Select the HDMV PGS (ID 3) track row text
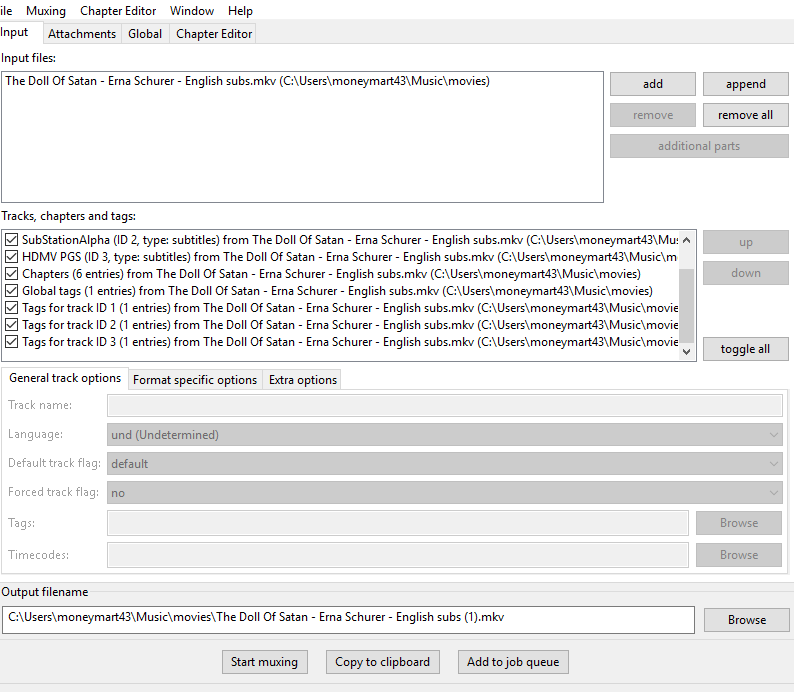This screenshot has width=794, height=692. (349, 257)
